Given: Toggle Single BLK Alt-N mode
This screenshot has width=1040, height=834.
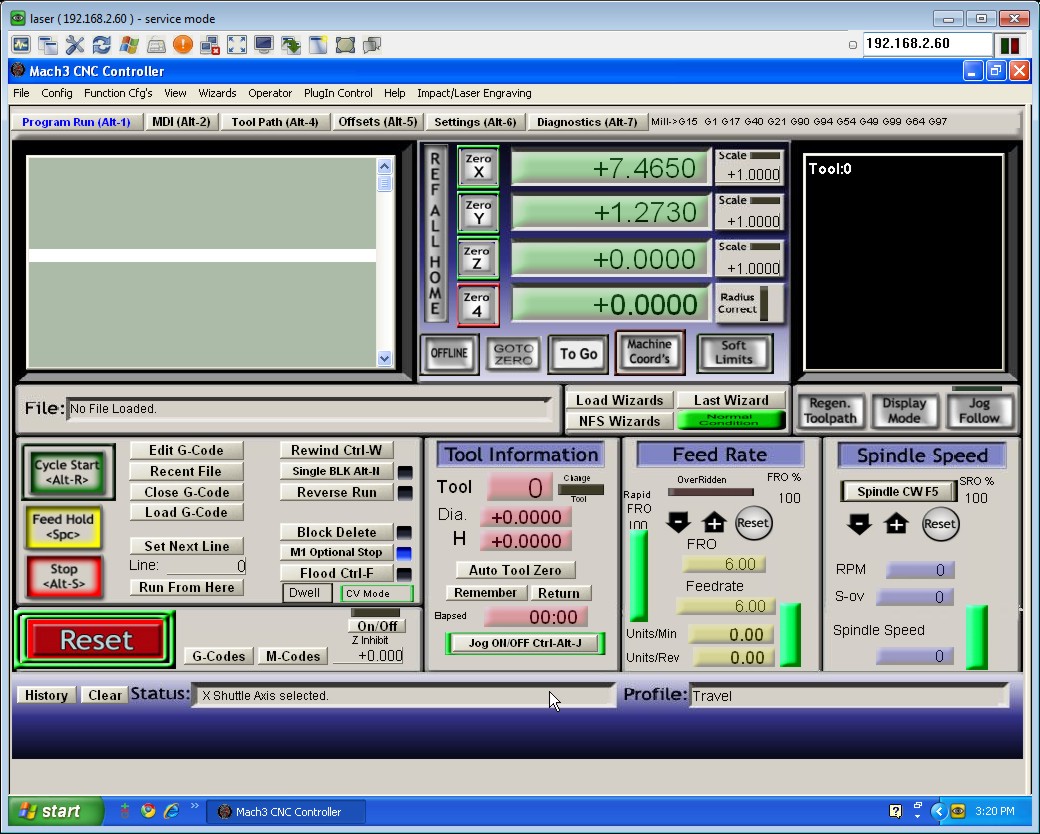Looking at the screenshot, I should tap(336, 471).
